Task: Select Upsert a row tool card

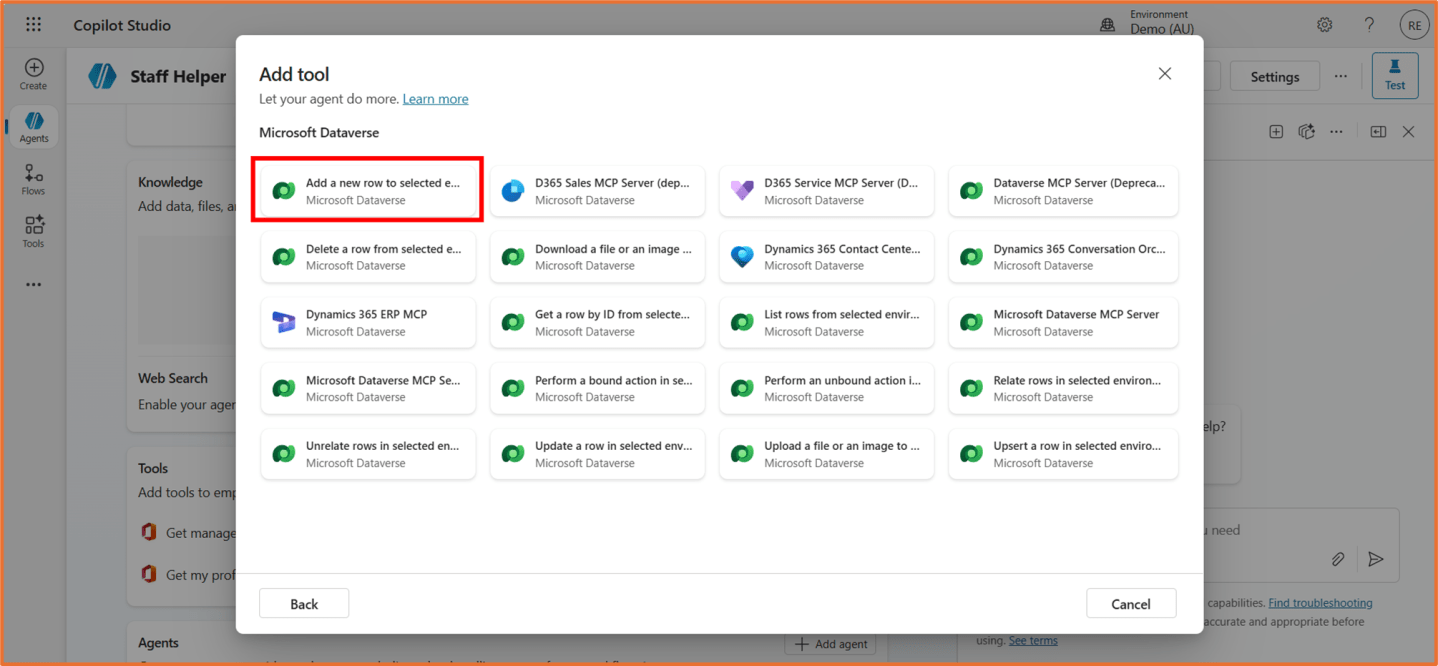Action: 1063,454
